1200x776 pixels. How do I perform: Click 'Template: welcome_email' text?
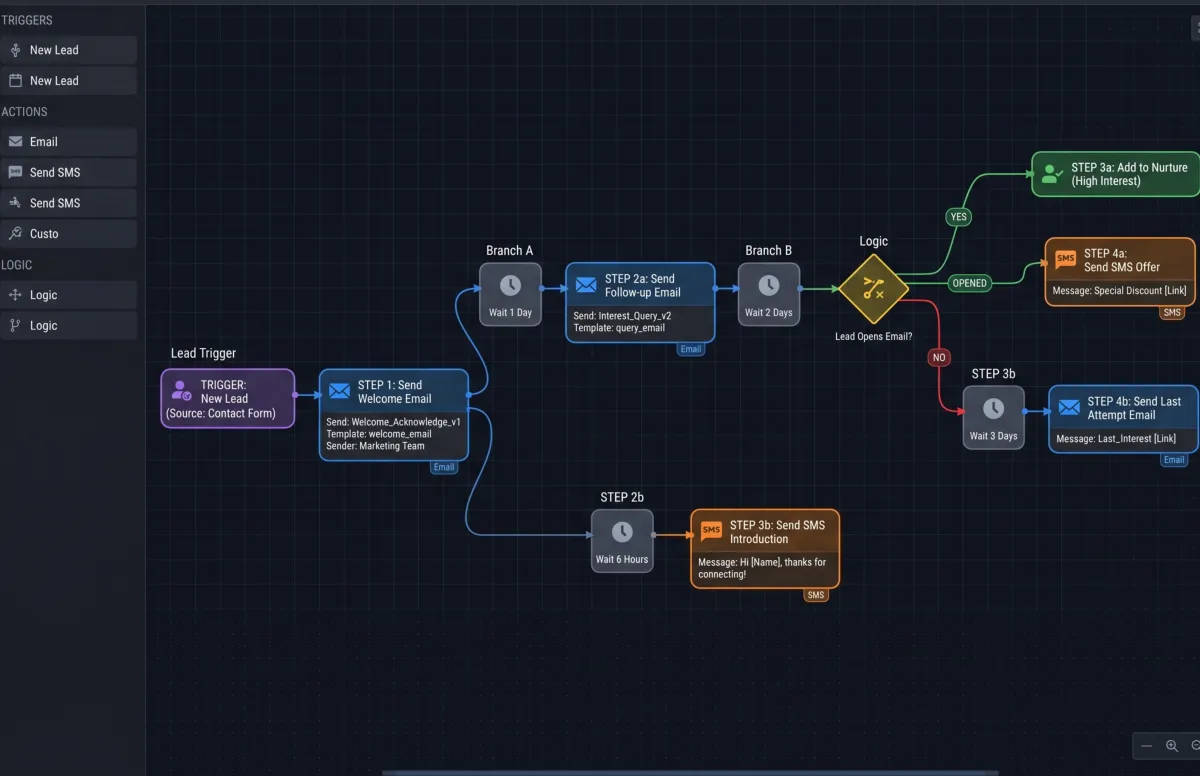click(x=379, y=434)
